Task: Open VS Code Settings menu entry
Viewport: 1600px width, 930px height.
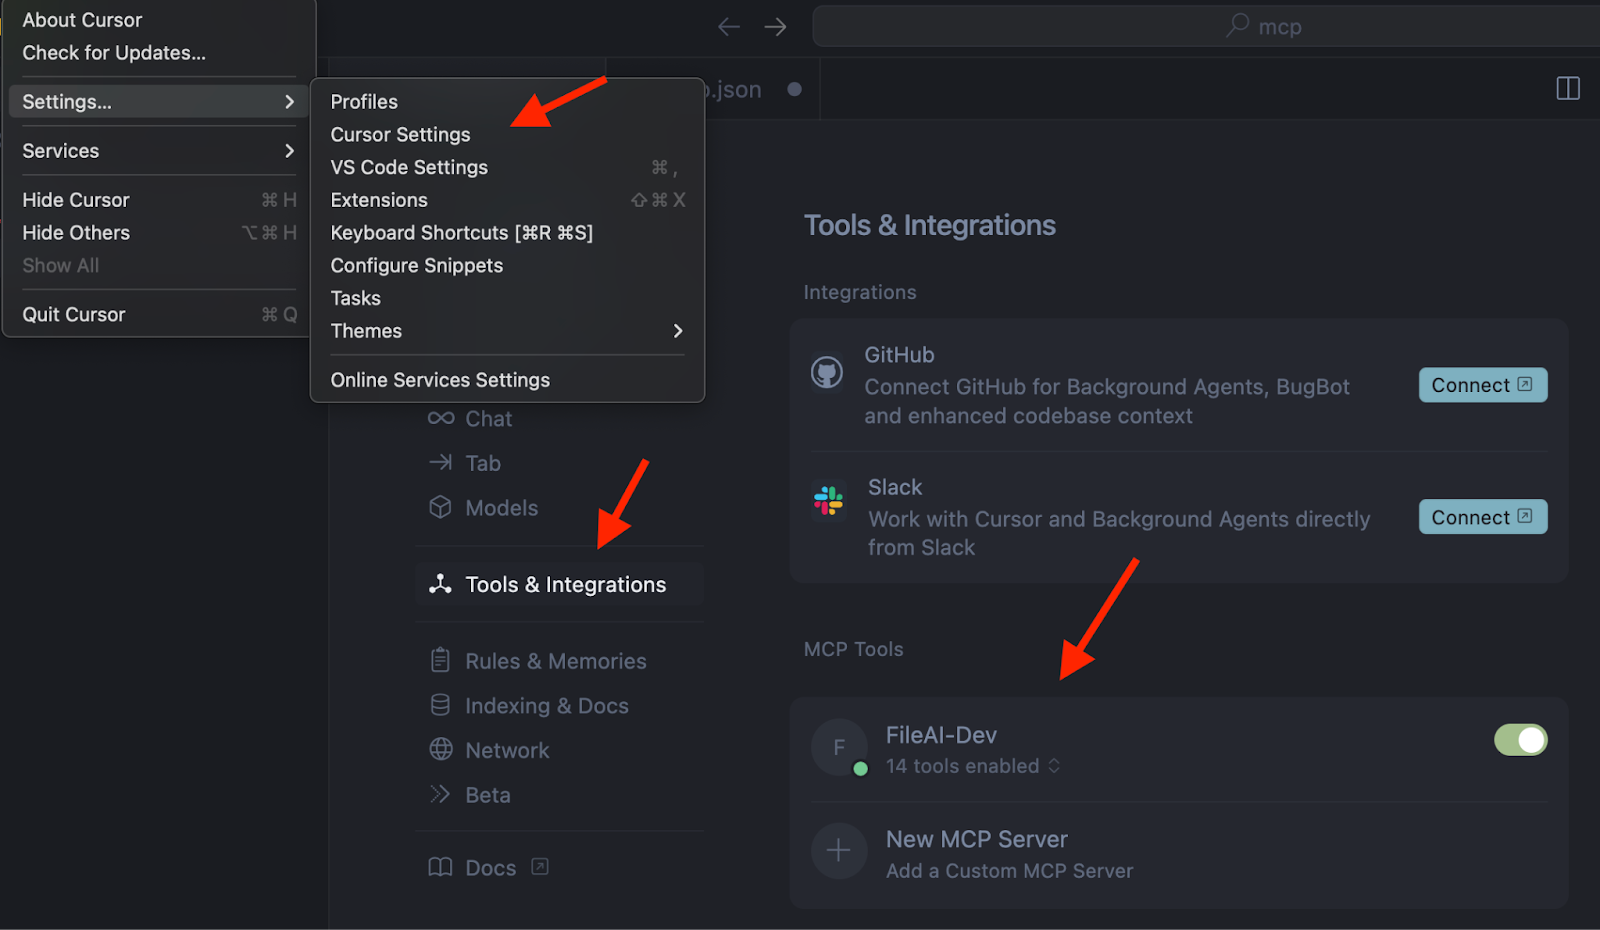Action: click(x=507, y=167)
